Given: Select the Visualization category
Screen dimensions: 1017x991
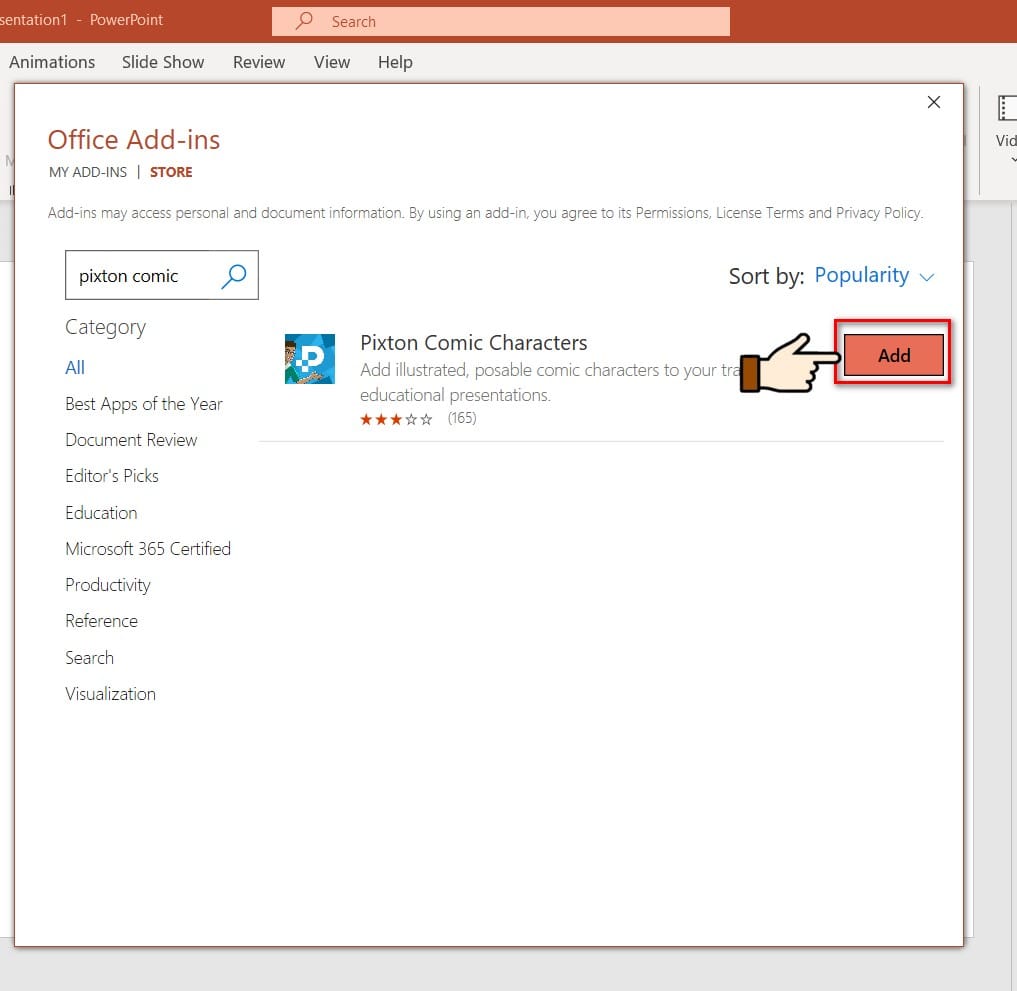Looking at the screenshot, I should 110,694.
